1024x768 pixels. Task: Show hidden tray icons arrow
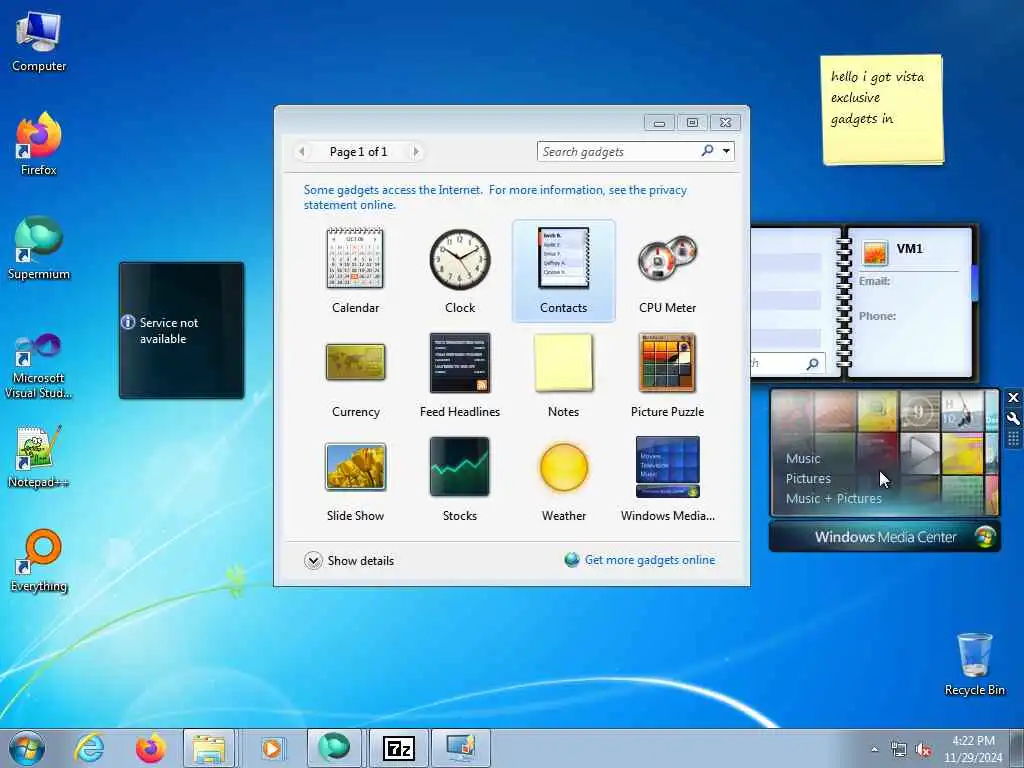(874, 749)
